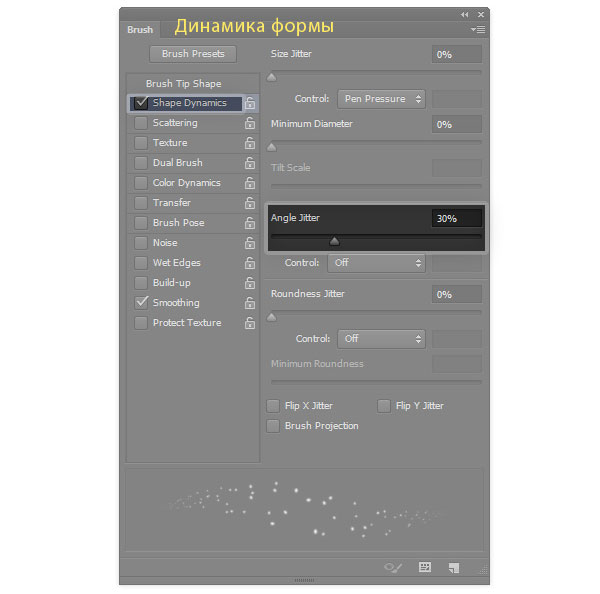Open the Size Jitter Control dropdown (Pen Pressure)

point(381,99)
